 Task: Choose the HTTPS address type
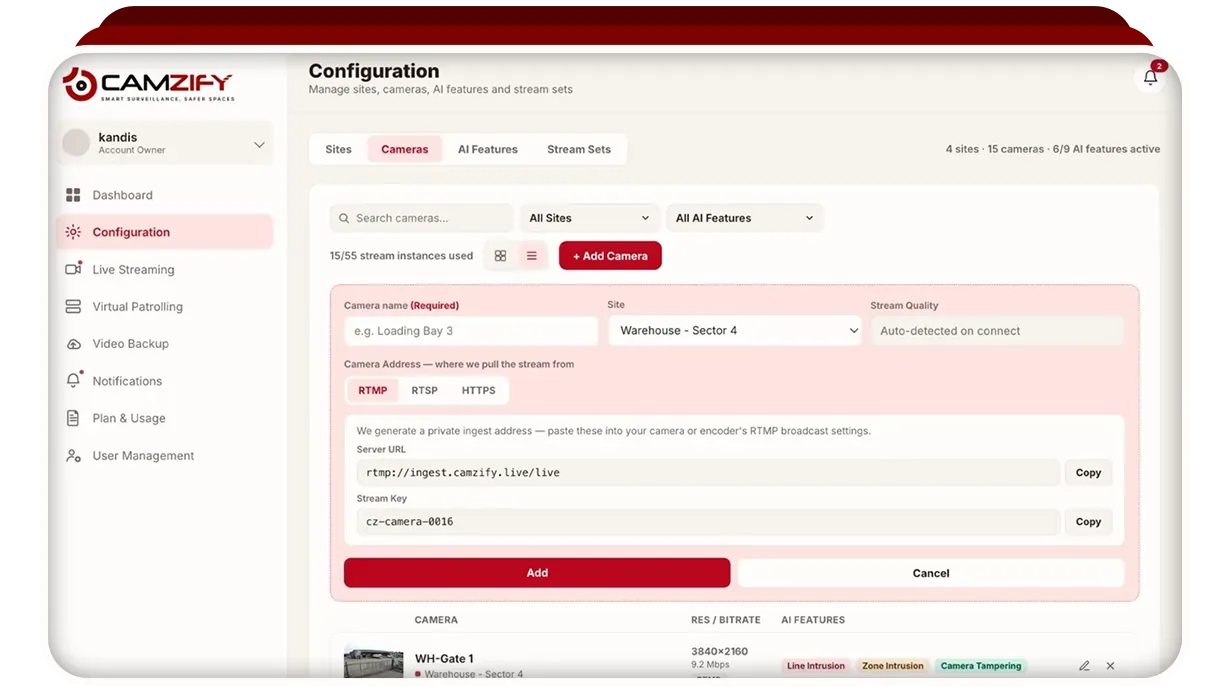tap(479, 390)
